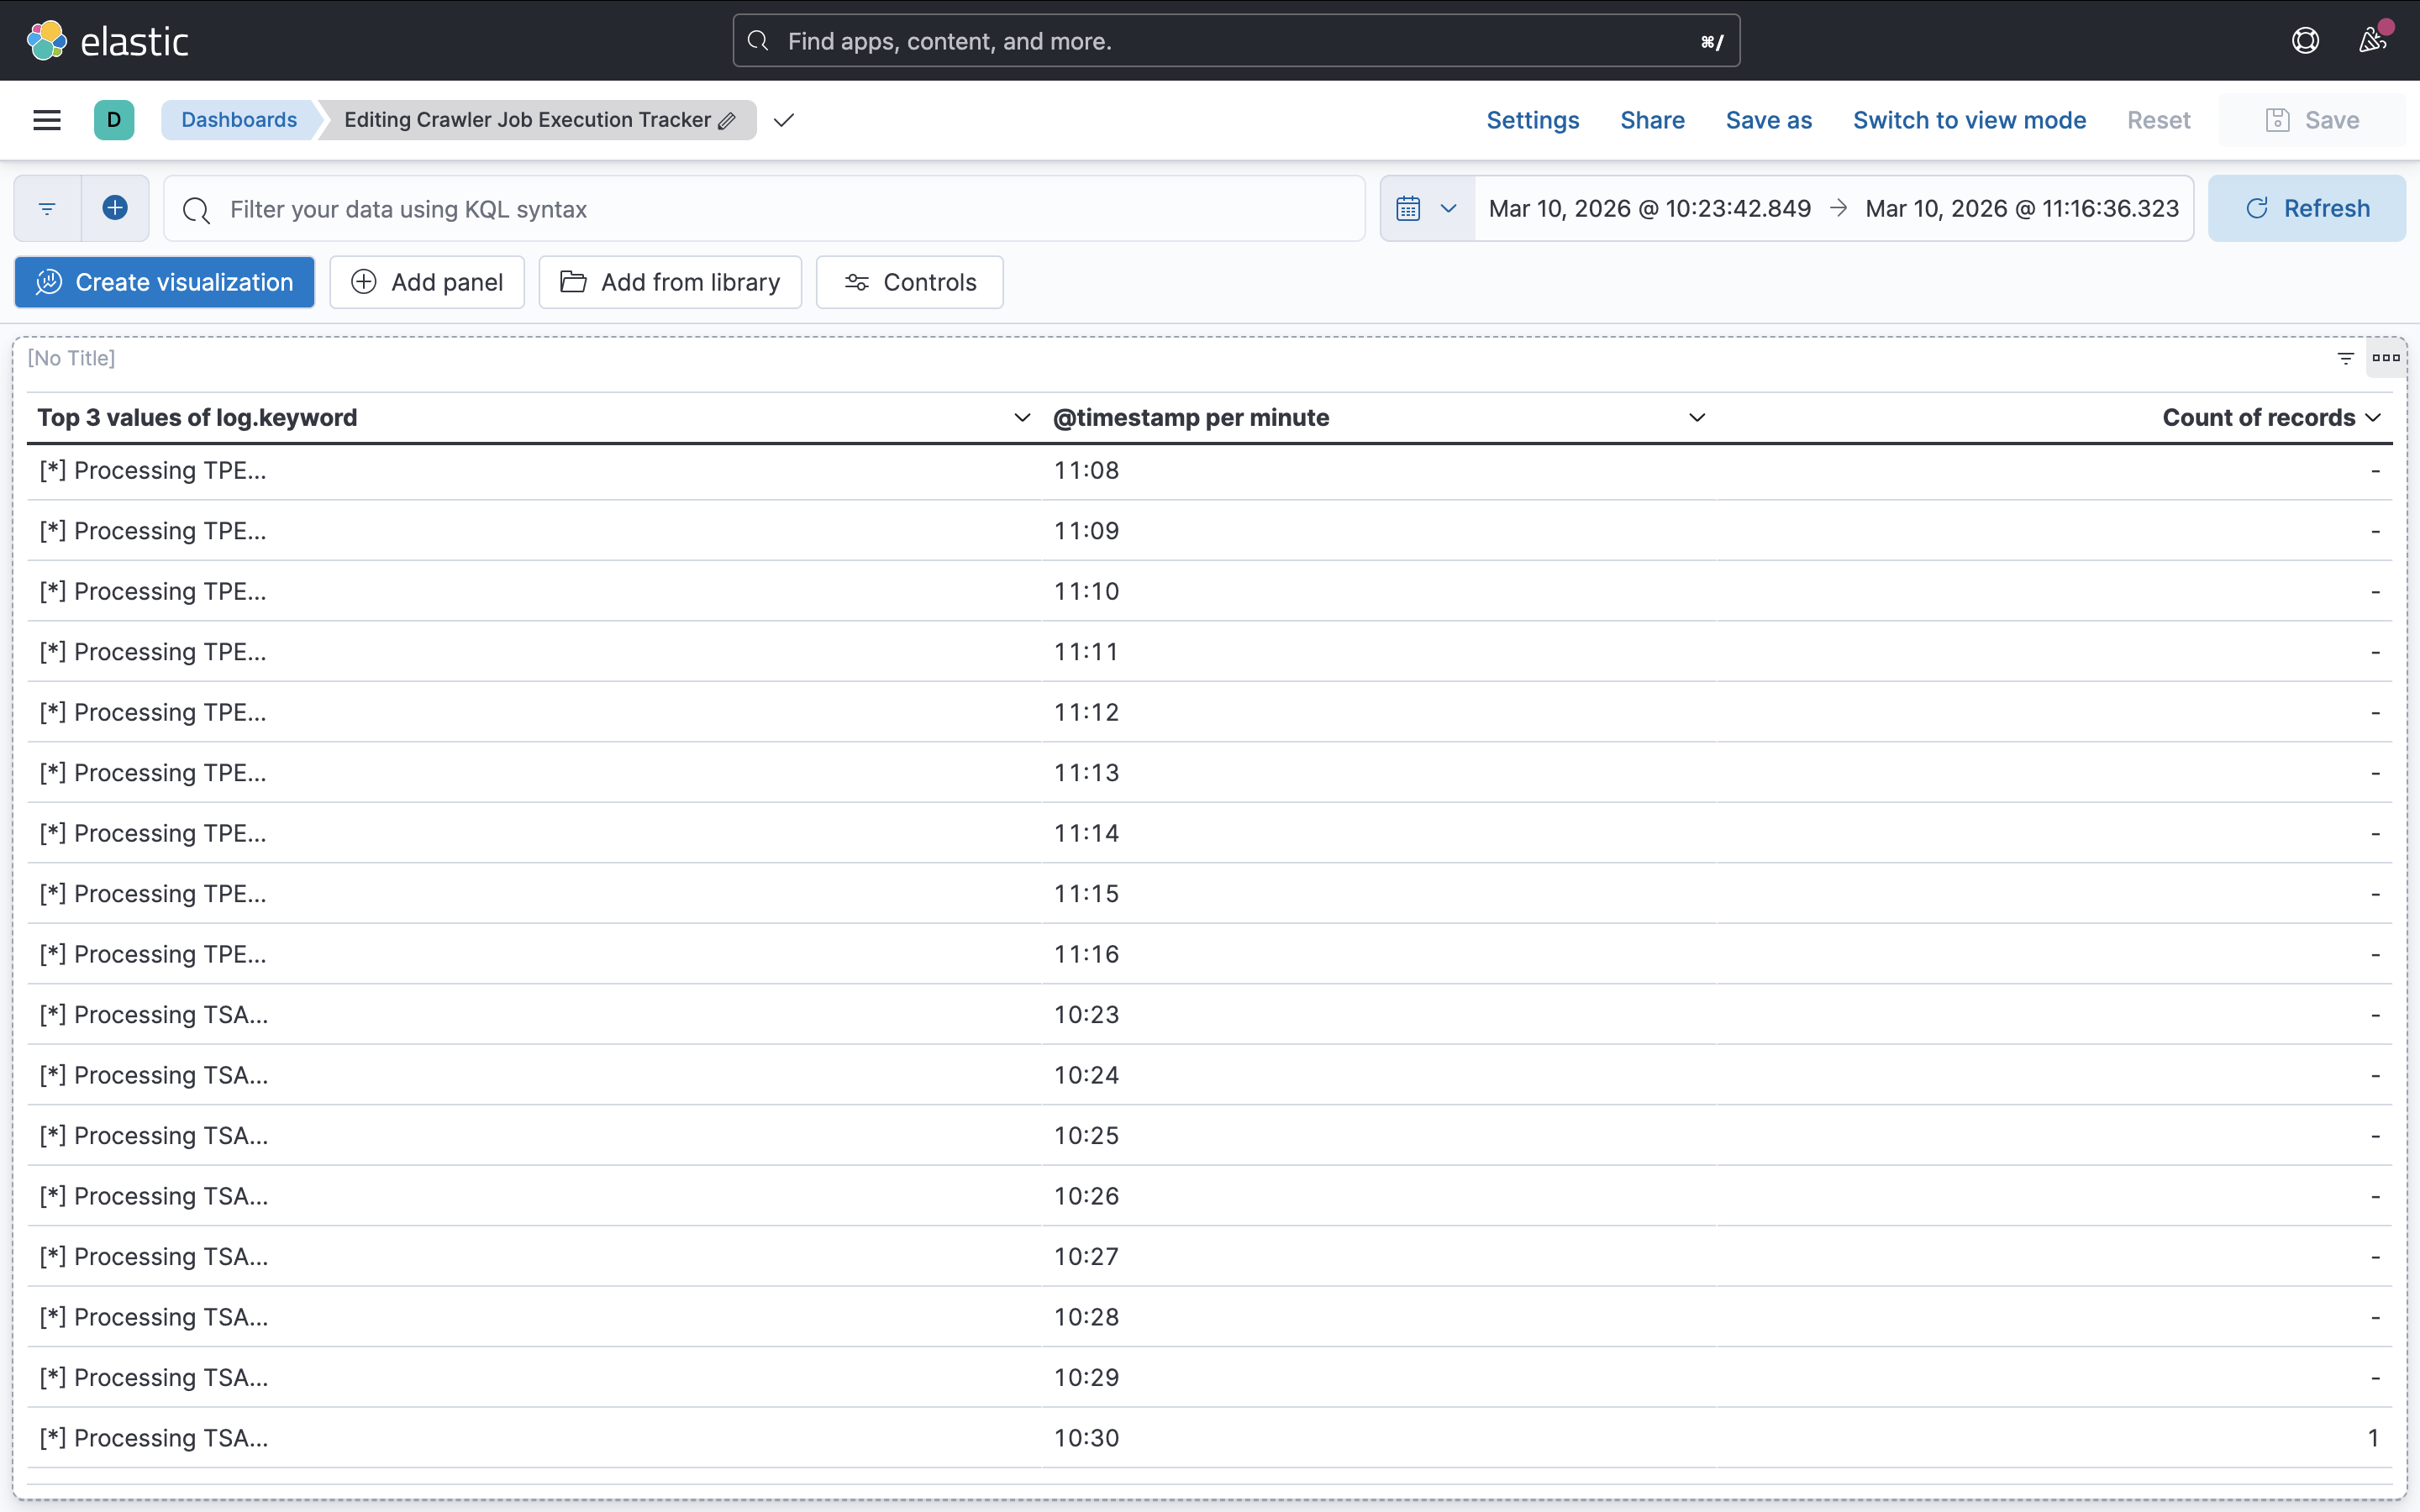Open panel options three-dots menu

pyautogui.click(x=2385, y=358)
